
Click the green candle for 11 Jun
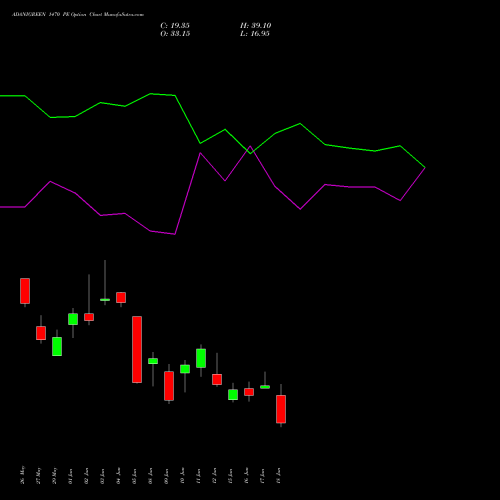click(201, 358)
